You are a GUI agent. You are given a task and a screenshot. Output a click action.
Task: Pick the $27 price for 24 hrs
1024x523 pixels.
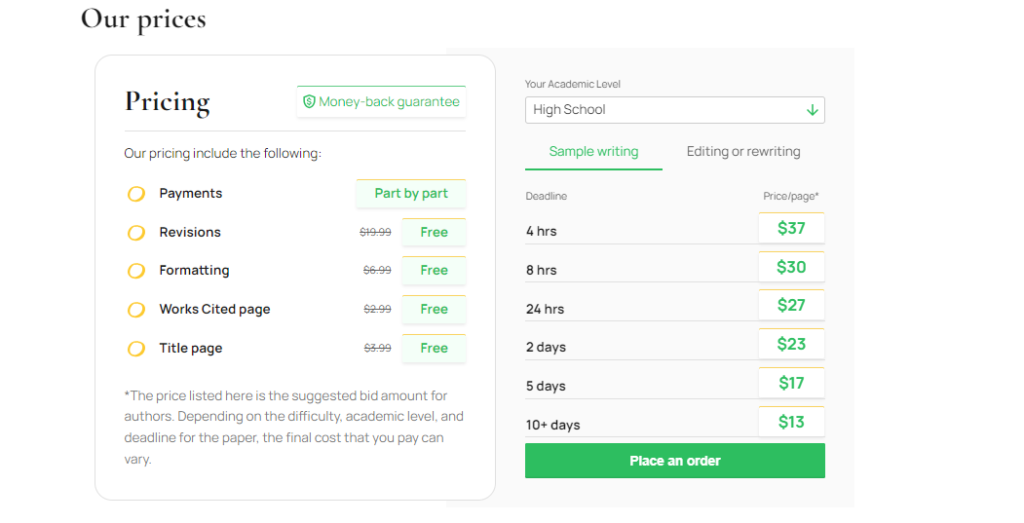click(791, 305)
